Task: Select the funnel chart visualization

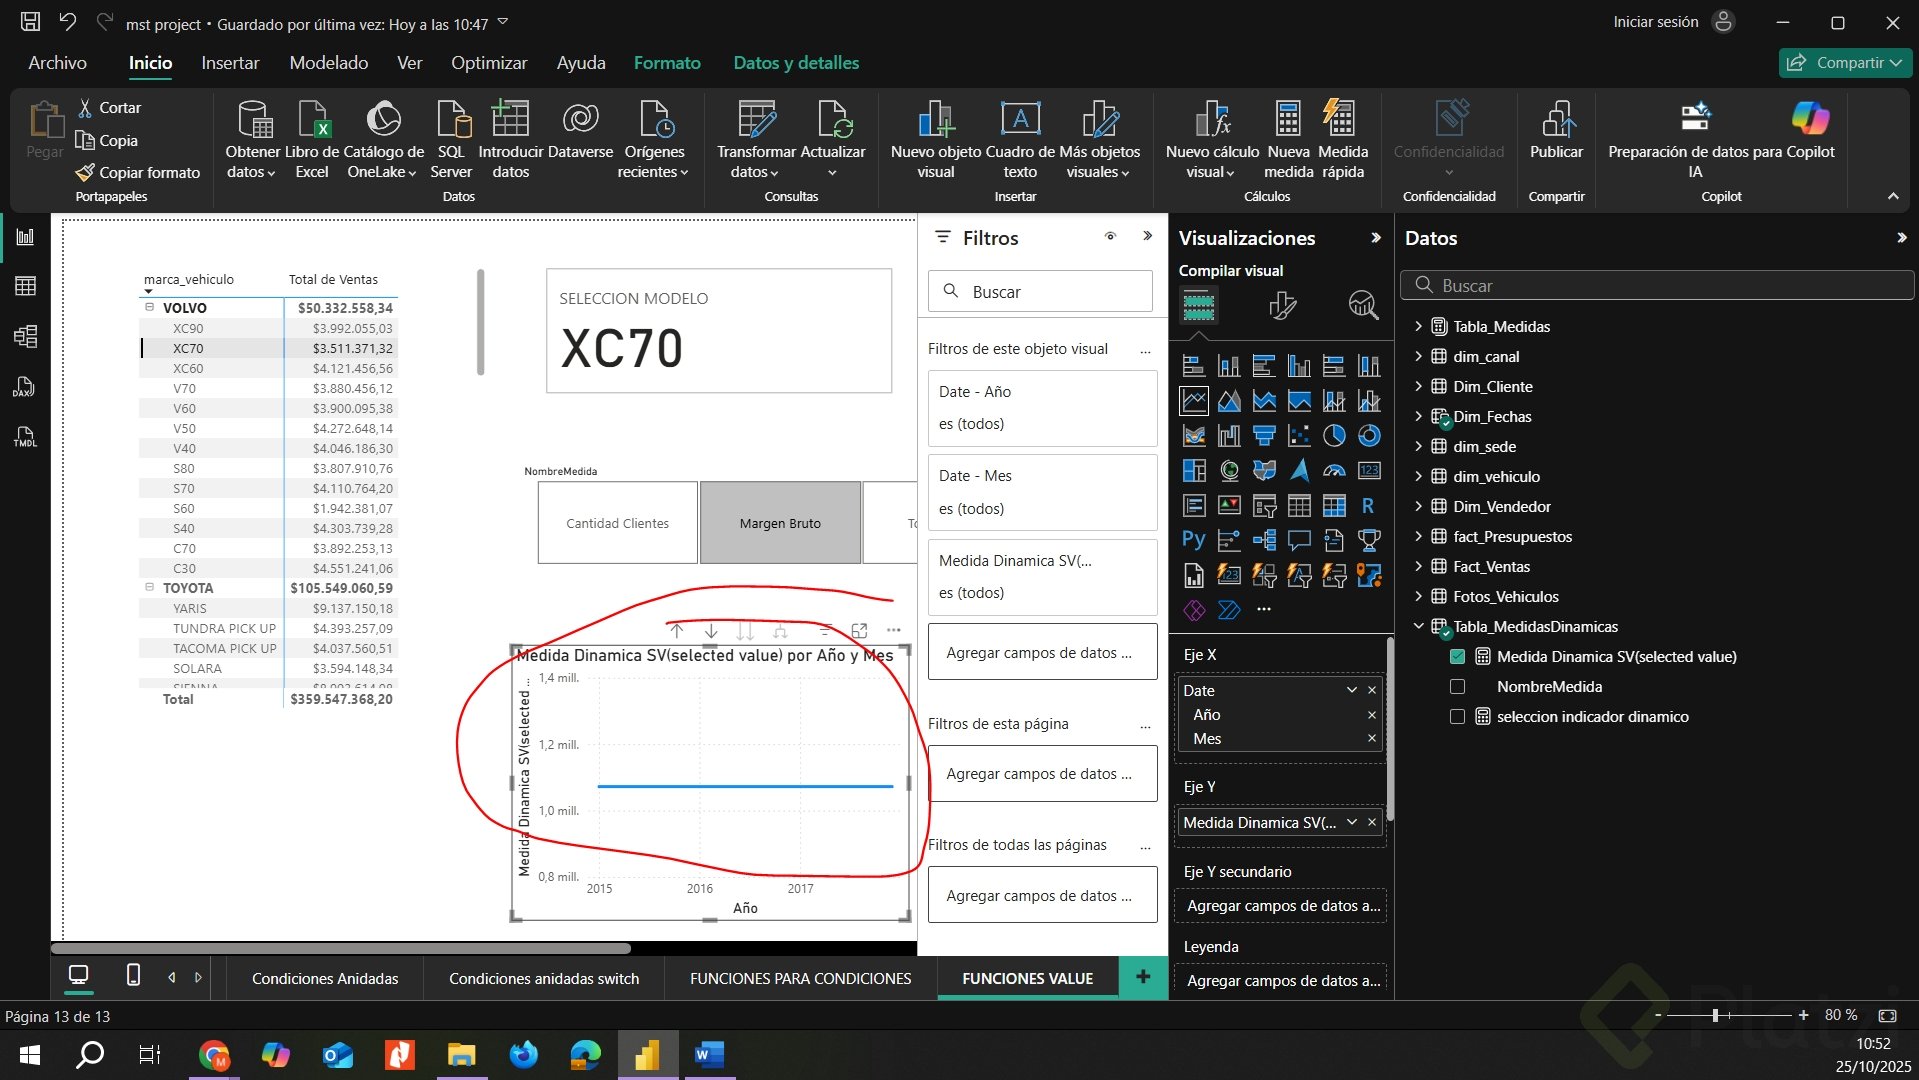Action: pyautogui.click(x=1264, y=436)
